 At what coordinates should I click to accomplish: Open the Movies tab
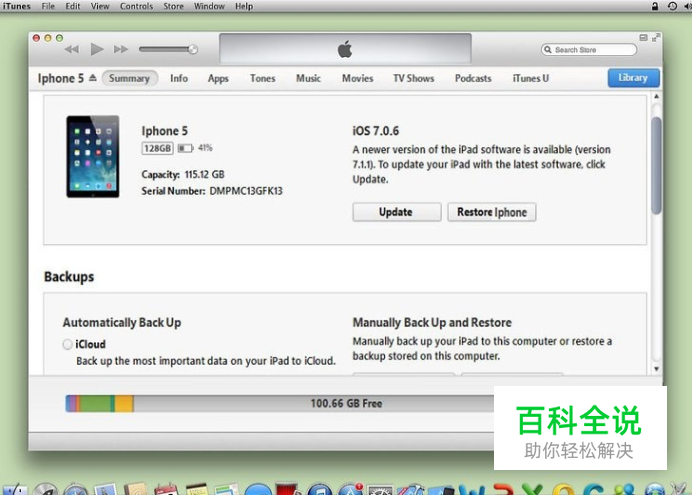click(357, 78)
